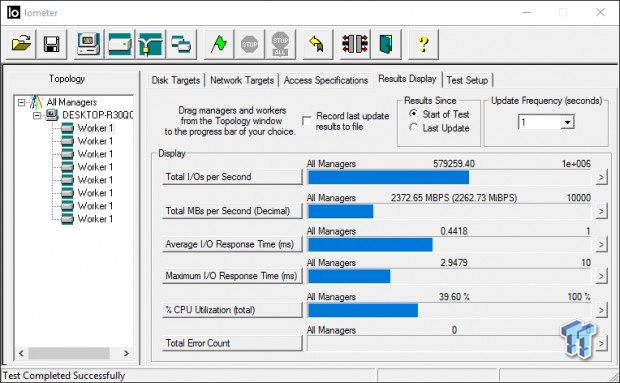This screenshot has width=620, height=383.
Task: Click the Total MBs per Second progress bar
Action: (x=449, y=211)
